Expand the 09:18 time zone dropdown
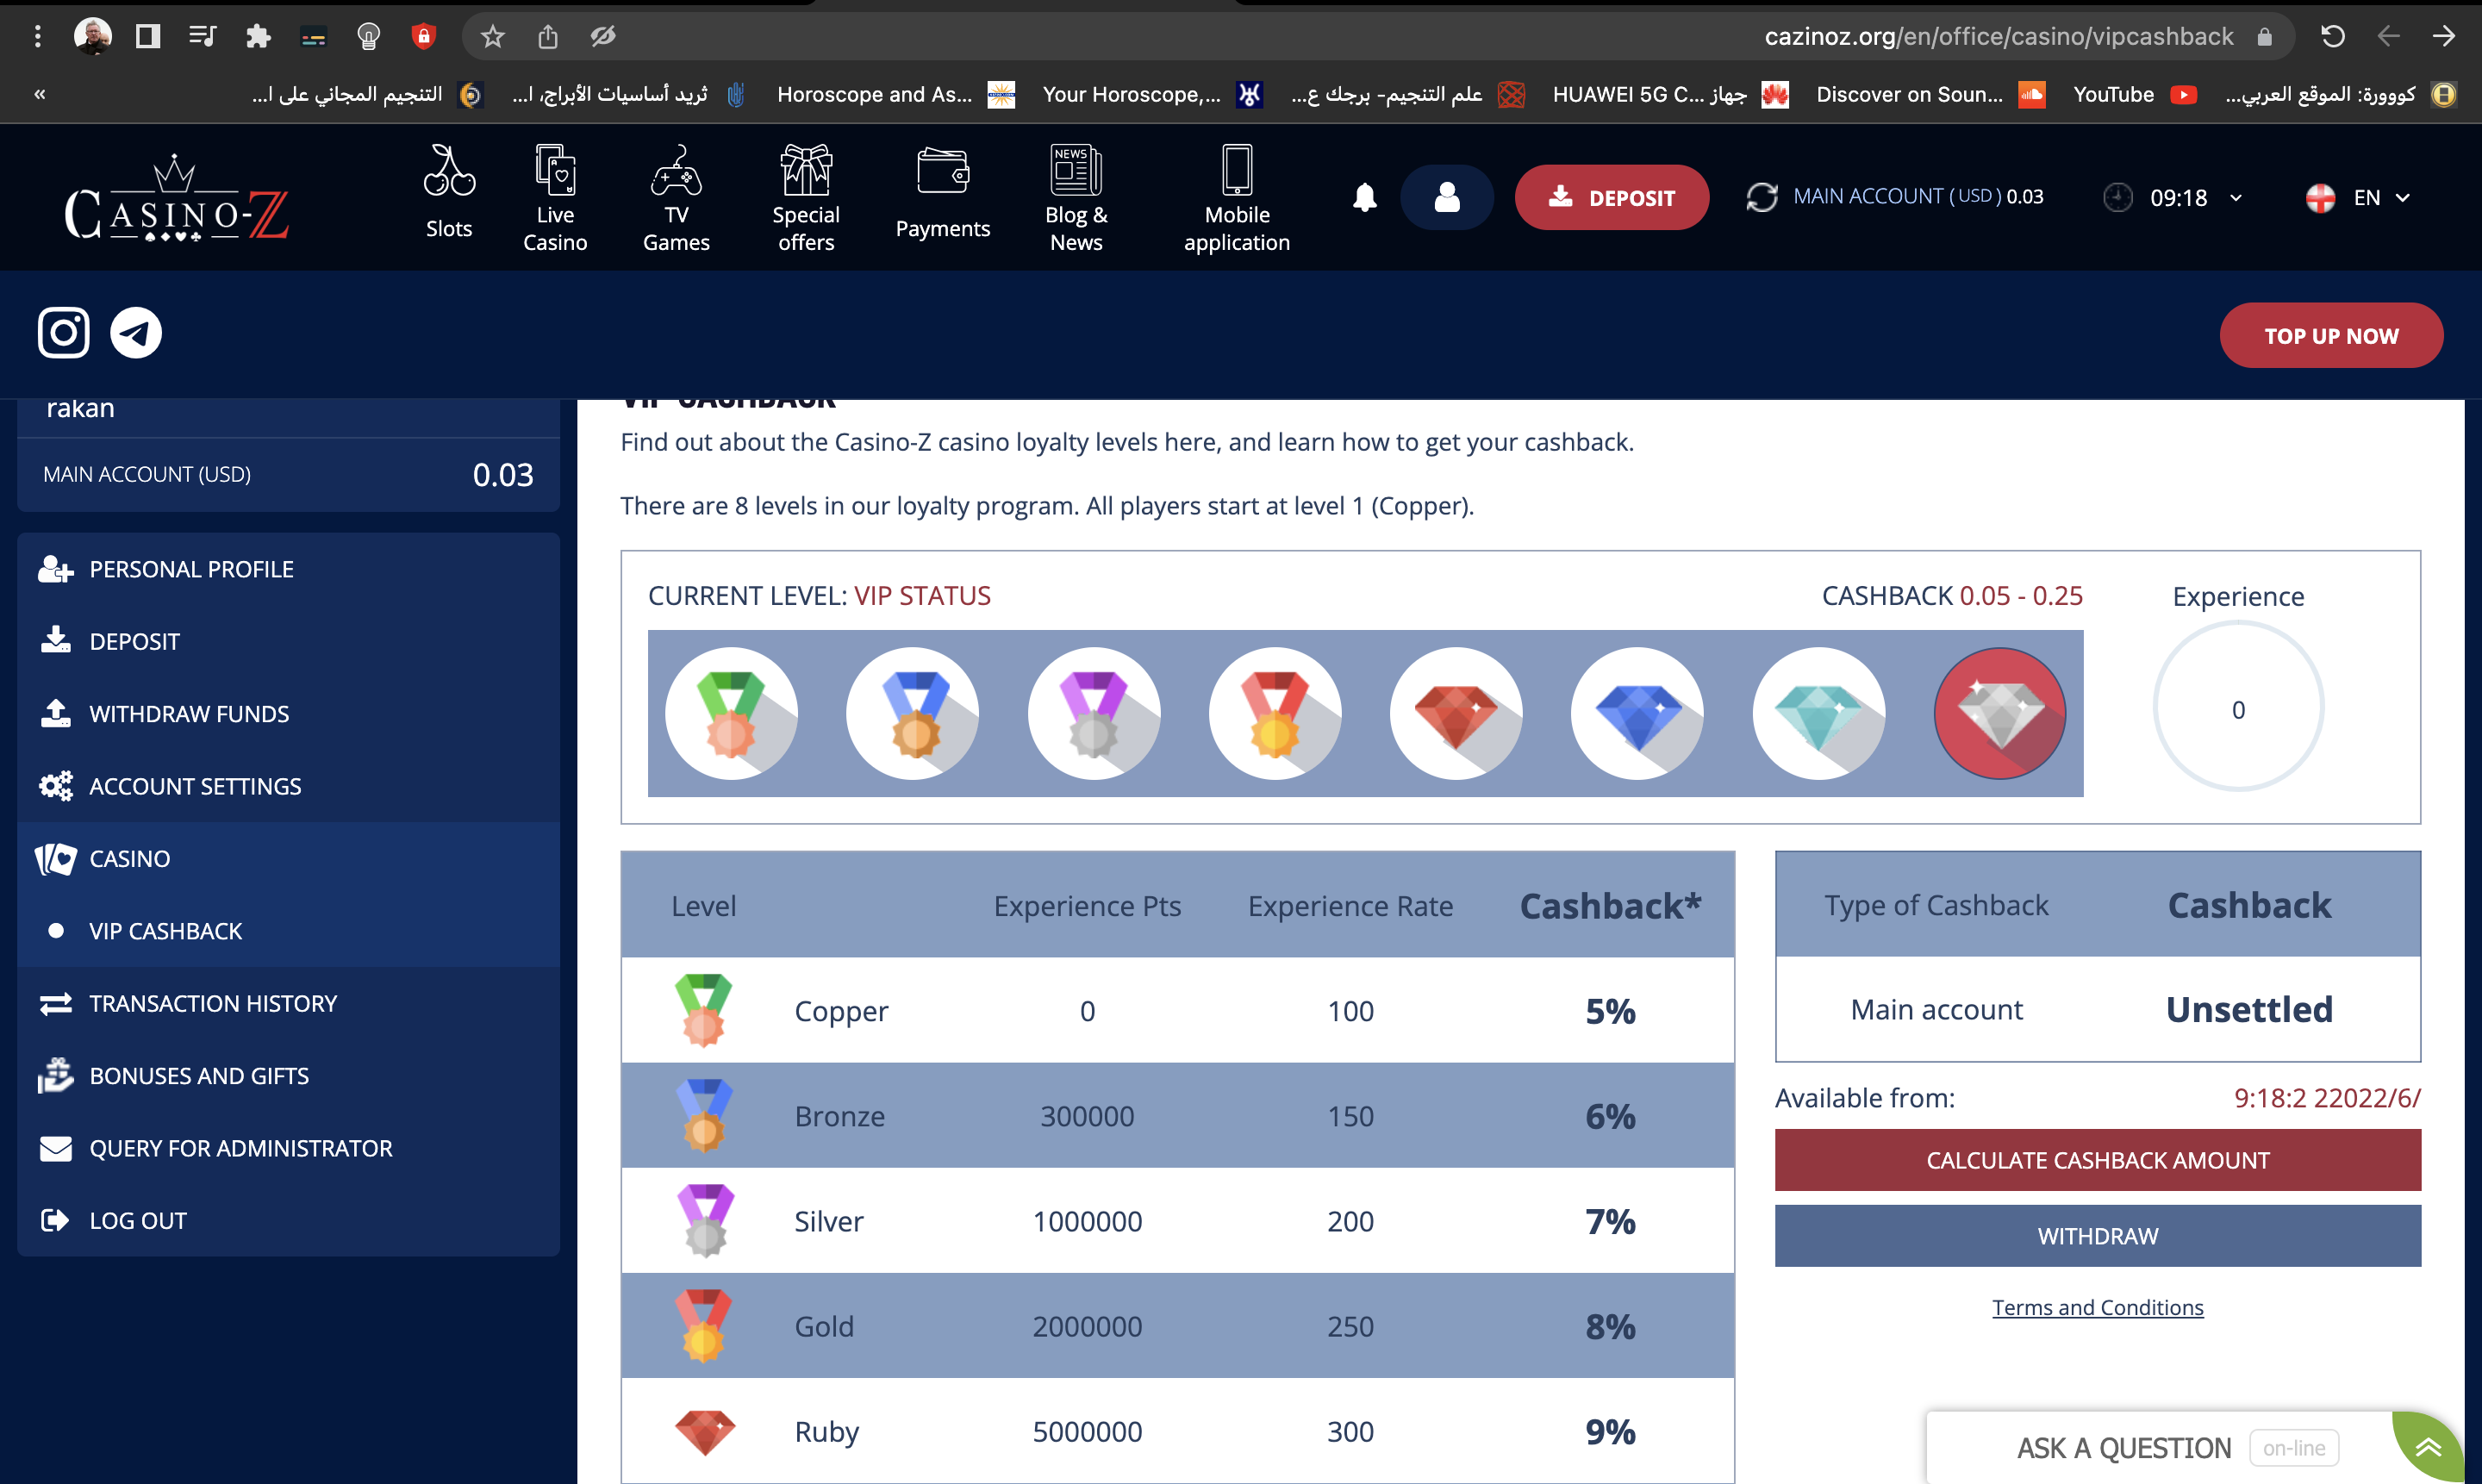Screen dimensions: 2482x1484 pyautogui.click(x=2180, y=197)
